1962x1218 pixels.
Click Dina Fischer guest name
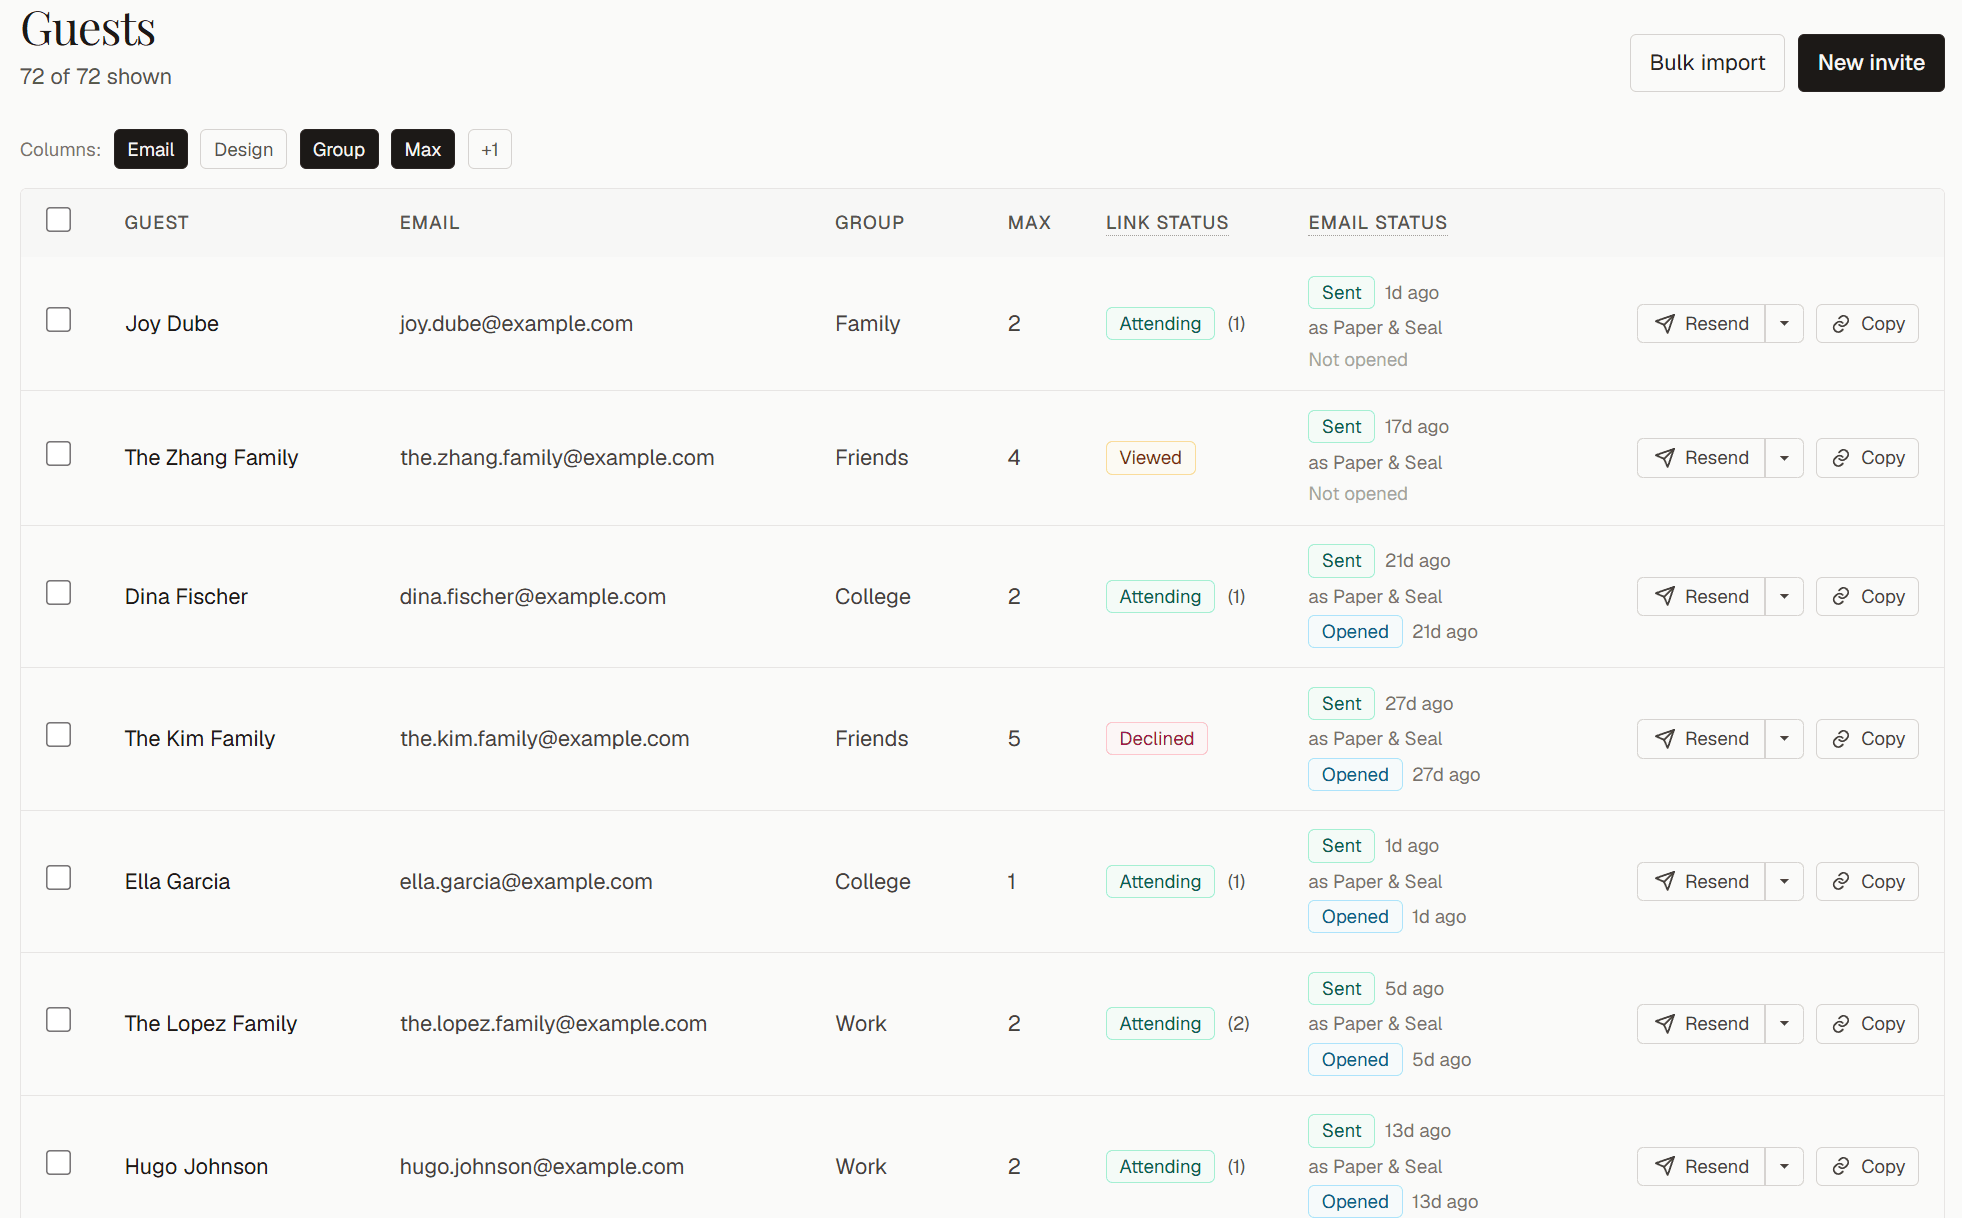pyautogui.click(x=186, y=597)
